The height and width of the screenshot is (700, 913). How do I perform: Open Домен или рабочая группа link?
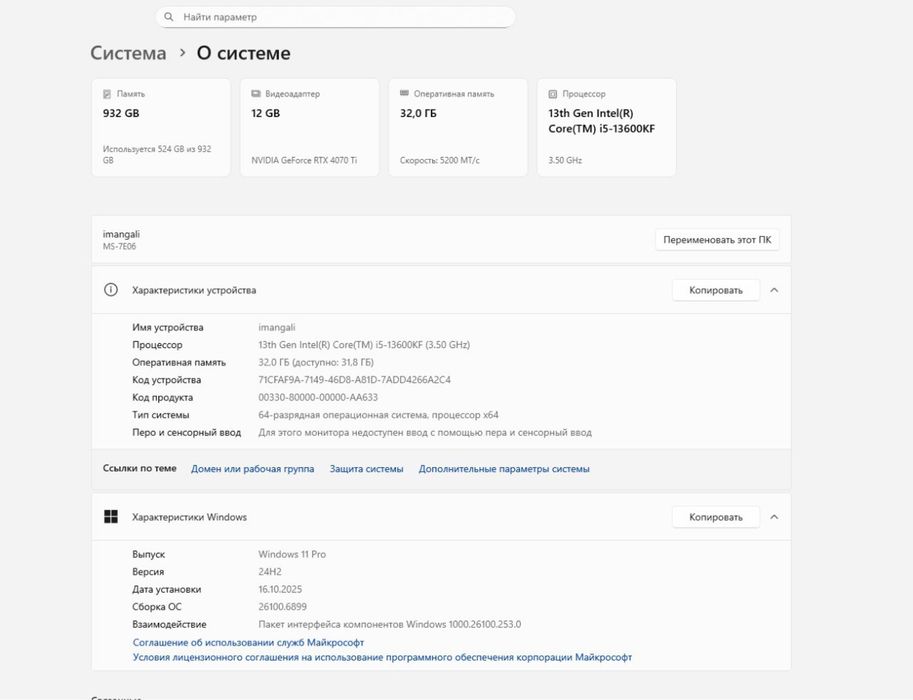252,469
